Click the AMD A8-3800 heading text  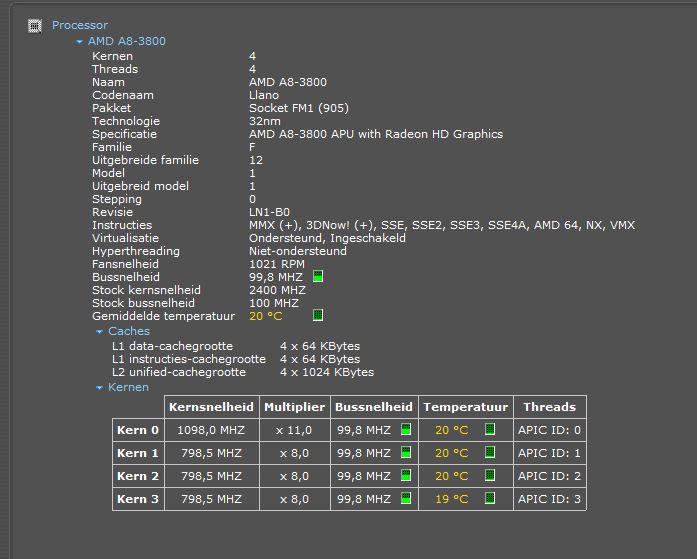click(127, 41)
